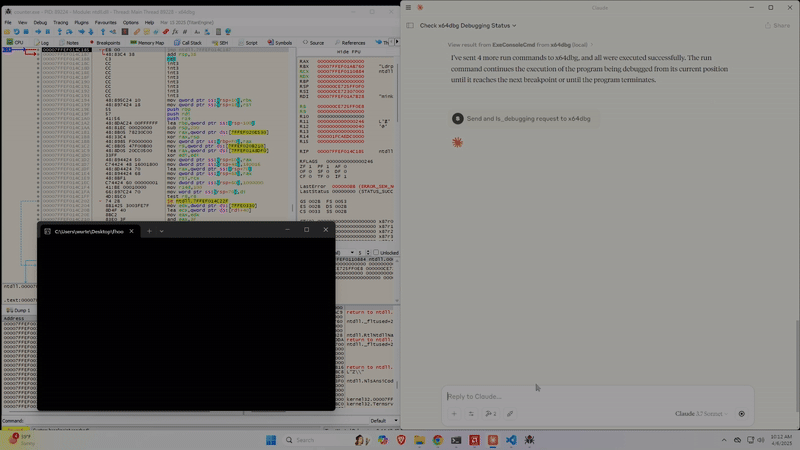Click the globe icon in x64dbg toolbar
800x450 pixels.
point(228,32)
